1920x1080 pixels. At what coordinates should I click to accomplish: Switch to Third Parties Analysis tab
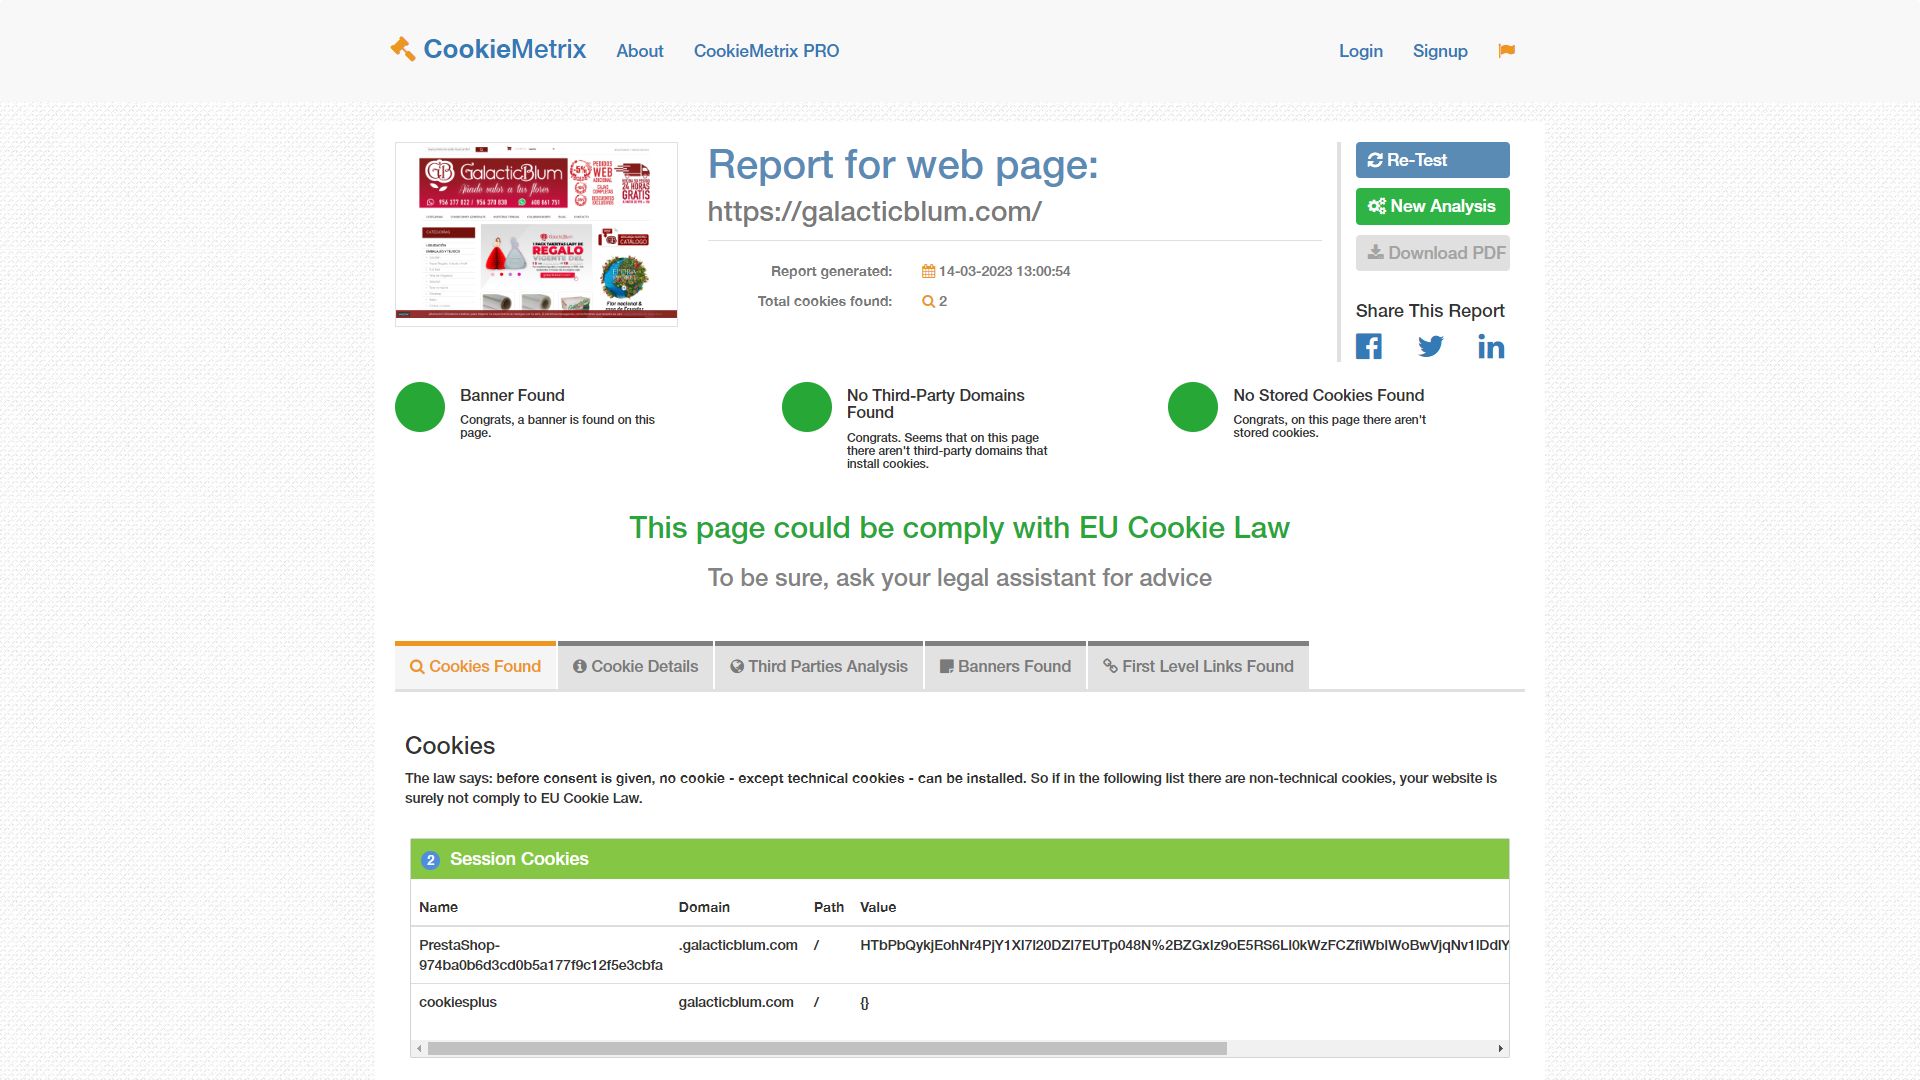point(818,667)
